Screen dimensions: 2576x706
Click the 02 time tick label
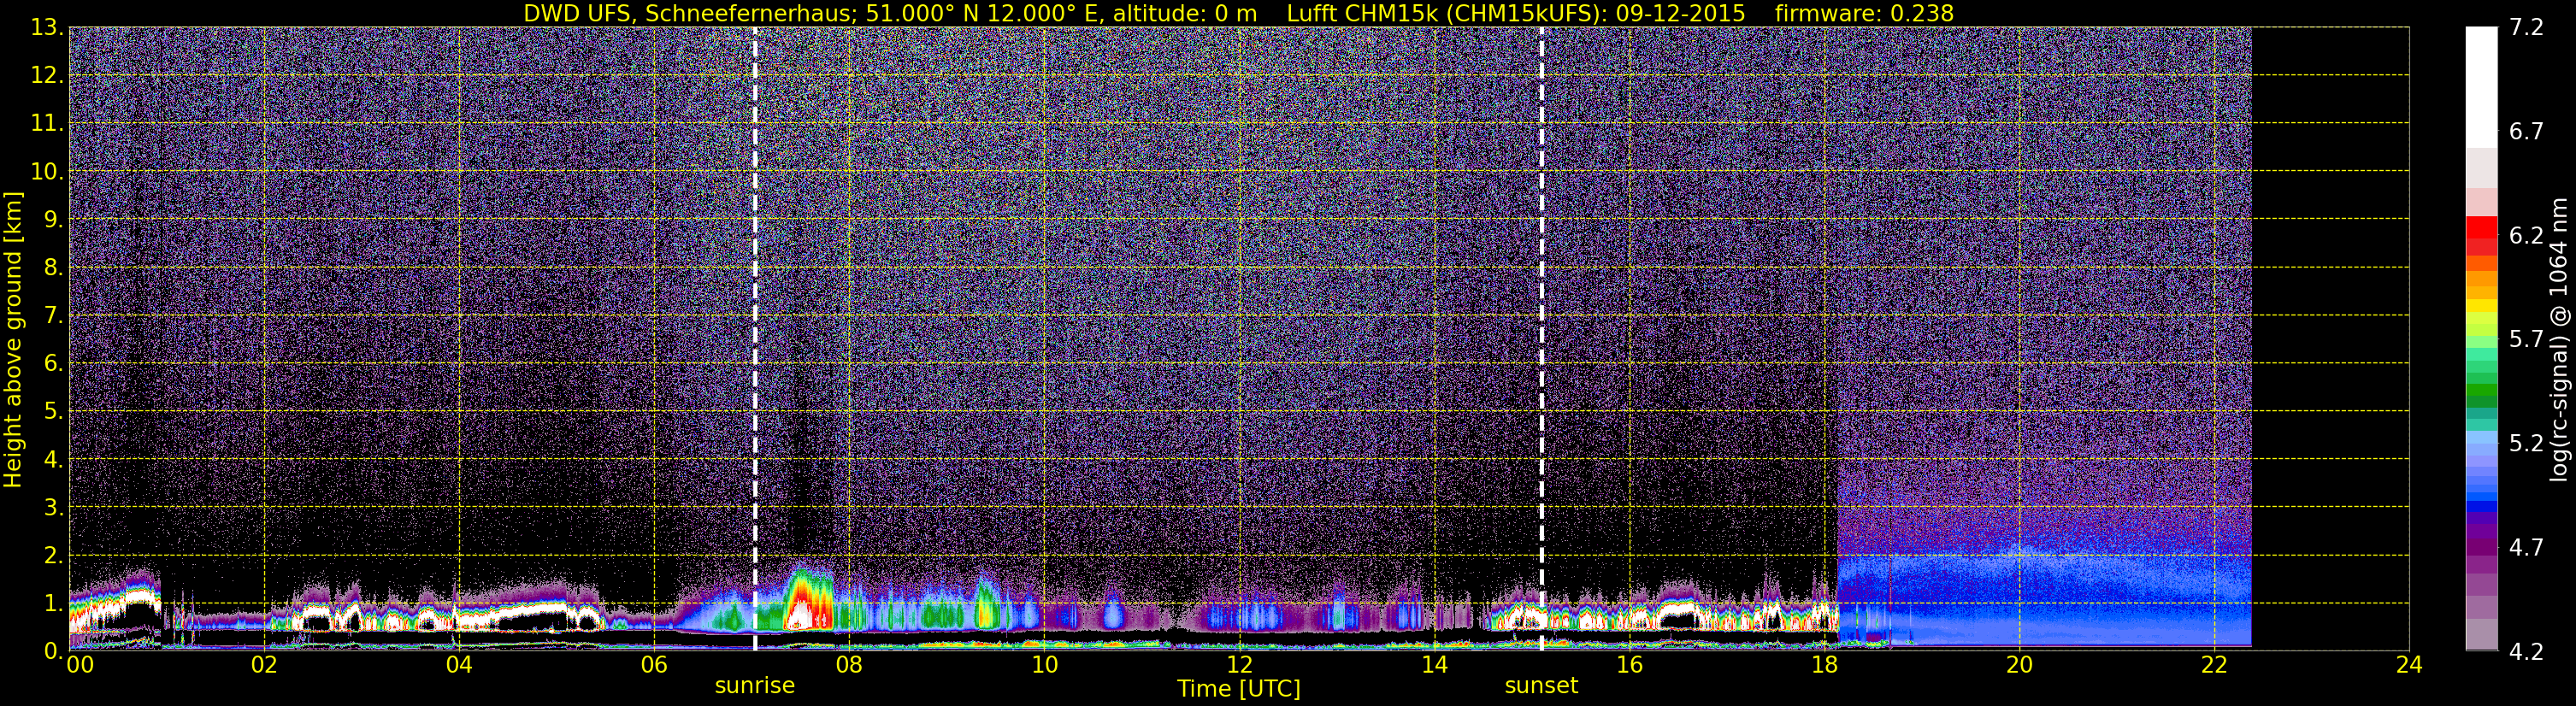[x=263, y=665]
